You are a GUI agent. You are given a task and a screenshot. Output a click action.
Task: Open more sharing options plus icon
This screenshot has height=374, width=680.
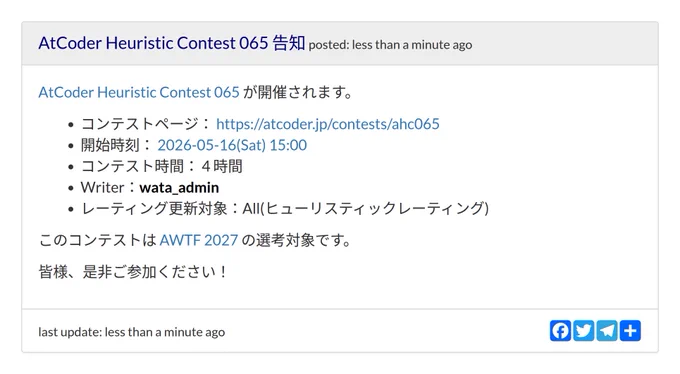(x=630, y=331)
